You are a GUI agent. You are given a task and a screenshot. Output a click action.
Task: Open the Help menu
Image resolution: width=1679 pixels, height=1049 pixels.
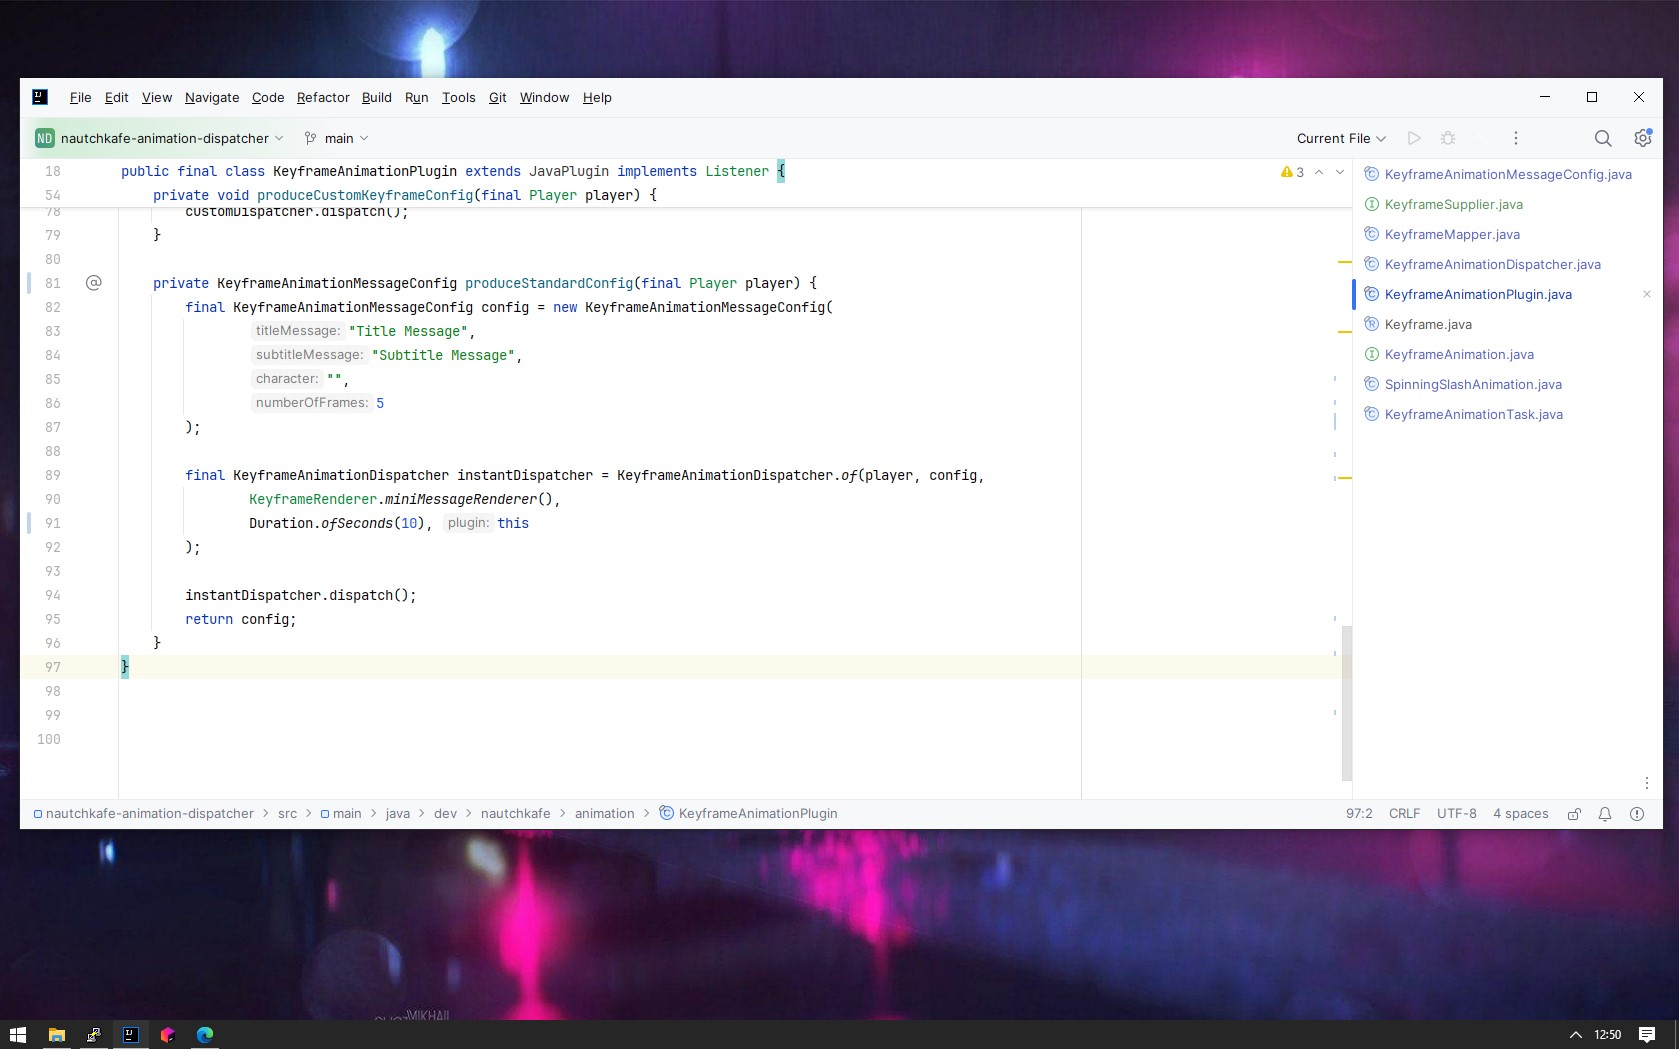(597, 97)
